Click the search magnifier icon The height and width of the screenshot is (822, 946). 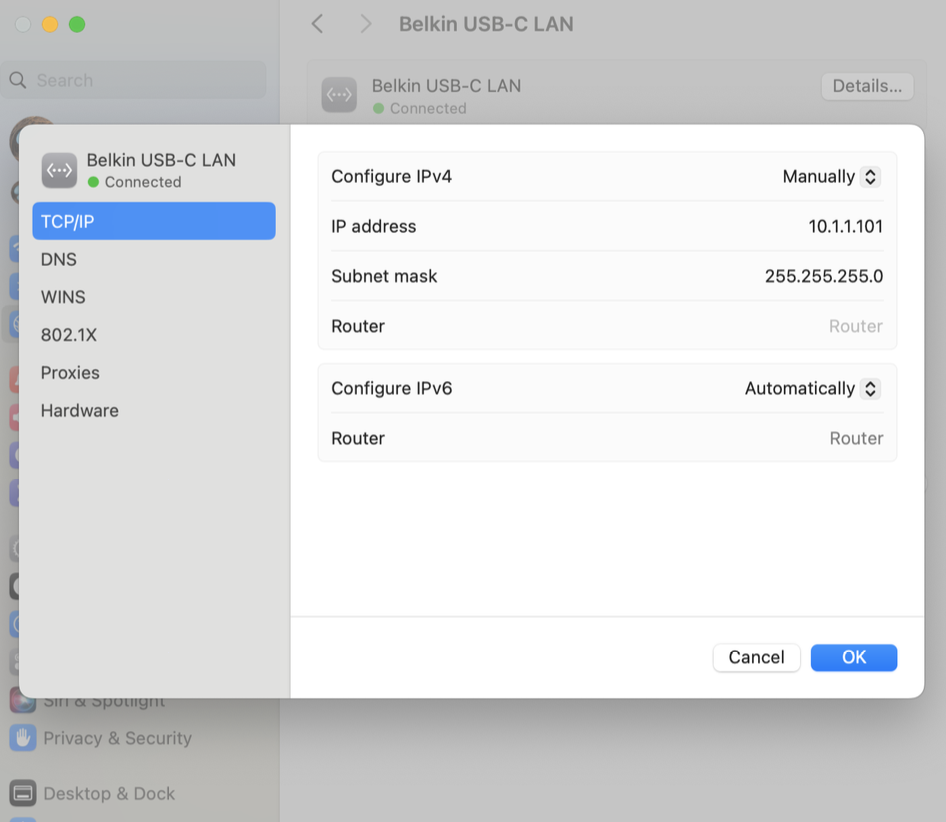(x=18, y=80)
